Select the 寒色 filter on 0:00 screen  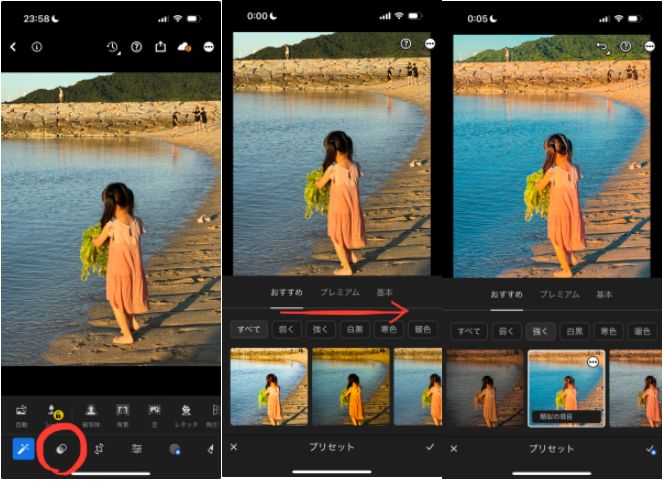click(389, 329)
